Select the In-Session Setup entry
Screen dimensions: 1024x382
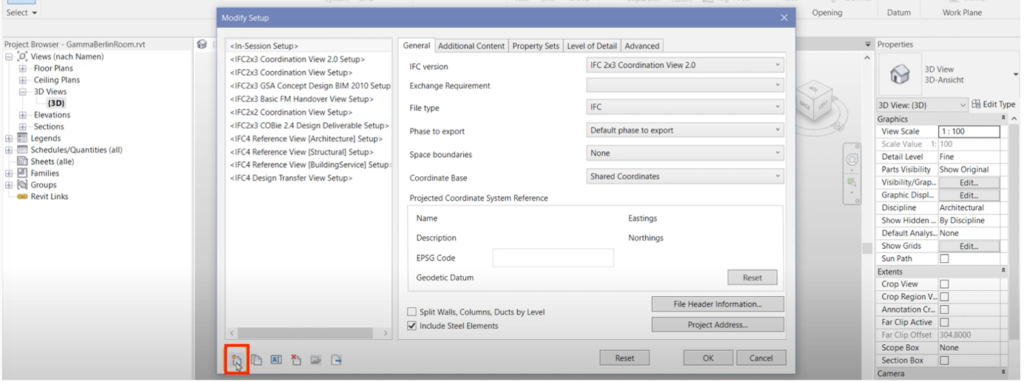coord(264,46)
